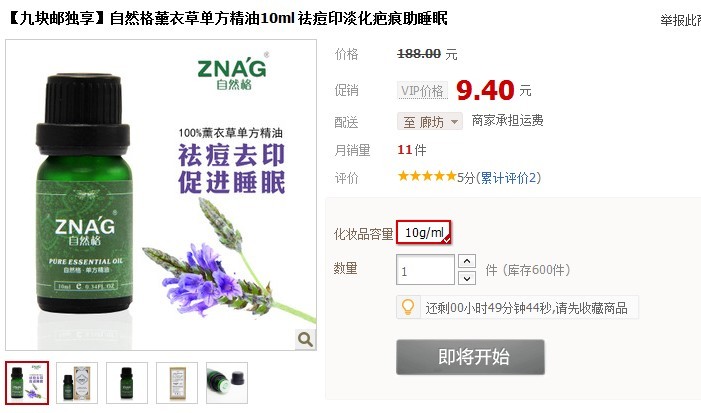
Task: Select fourth thumbnail showing box packaging
Action: point(177,383)
